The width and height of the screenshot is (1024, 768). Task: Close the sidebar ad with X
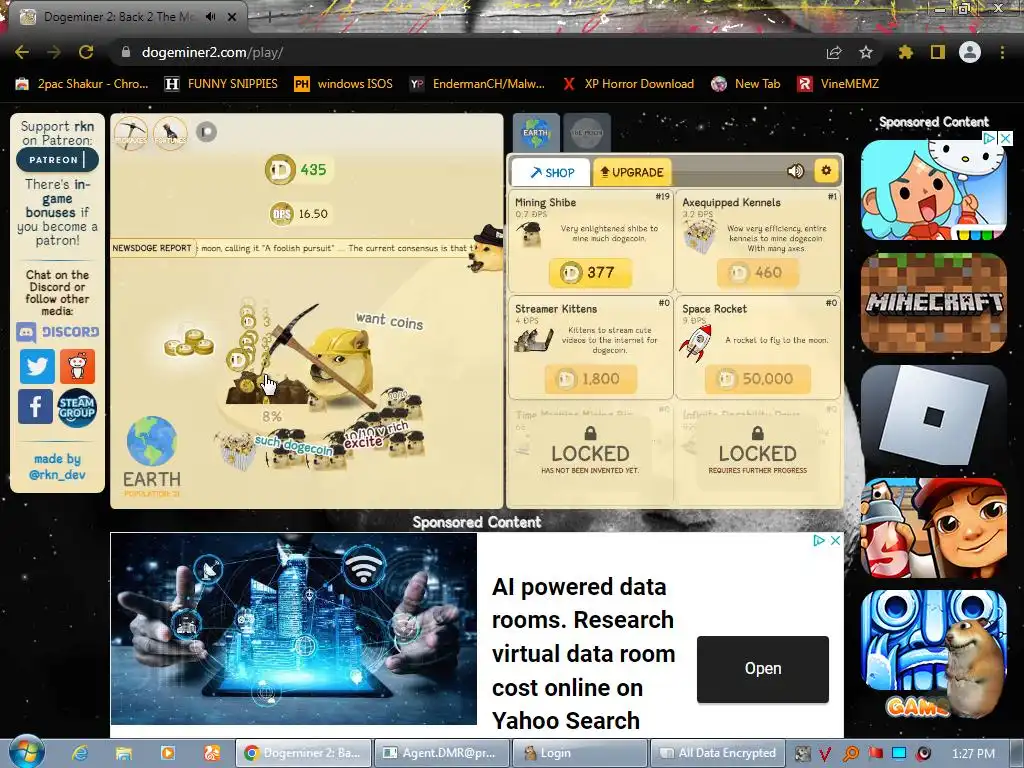pos(1006,138)
